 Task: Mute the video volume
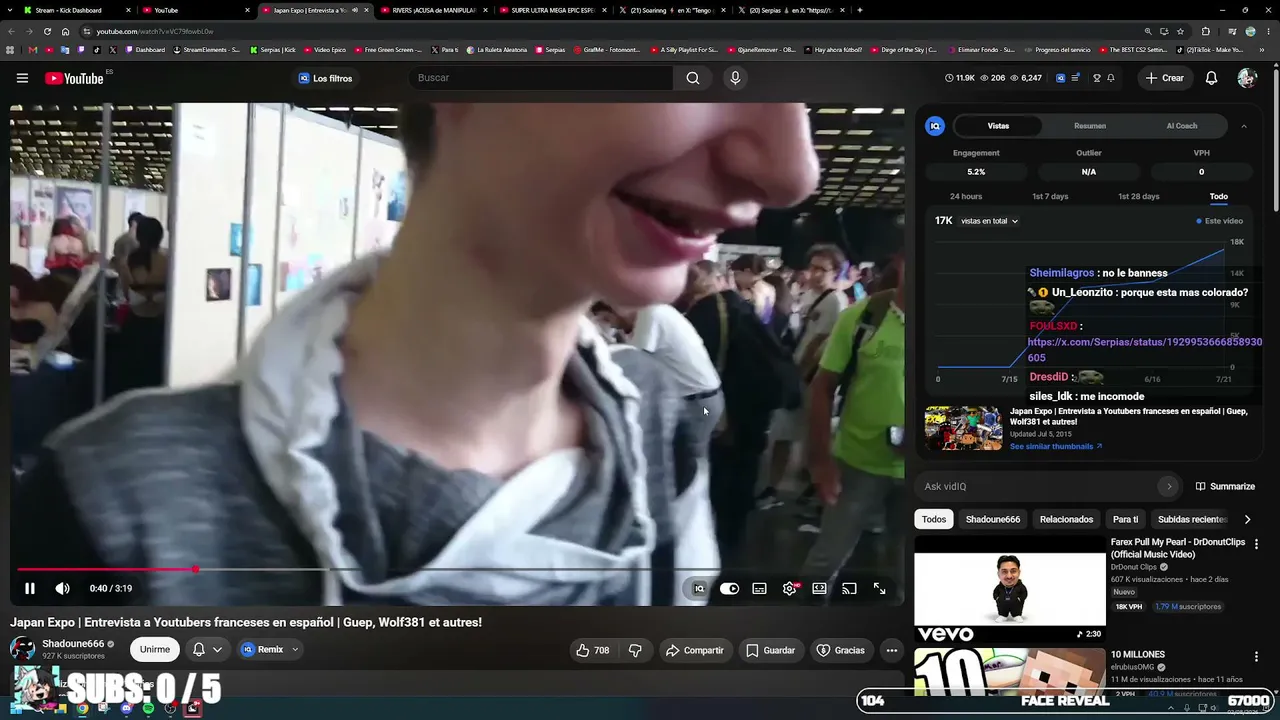[x=62, y=589]
